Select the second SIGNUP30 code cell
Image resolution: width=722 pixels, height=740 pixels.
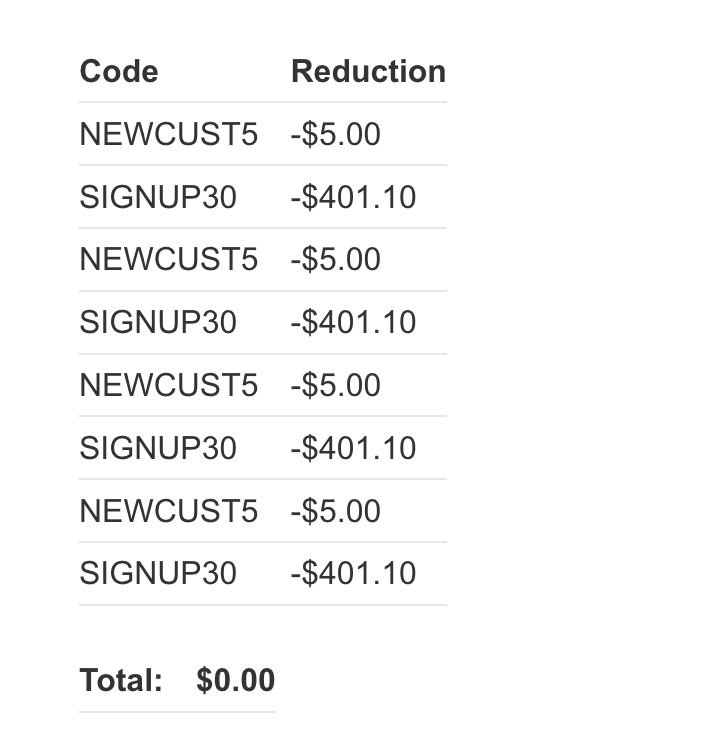tap(158, 322)
